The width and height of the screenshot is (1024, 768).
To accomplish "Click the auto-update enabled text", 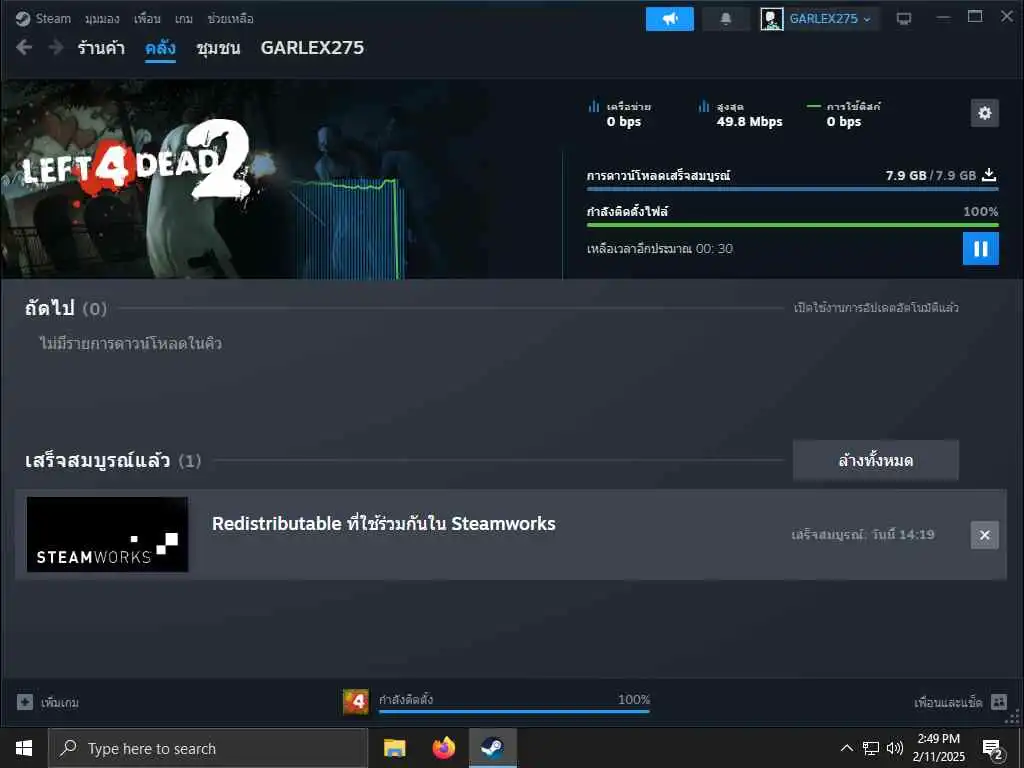I will (876, 308).
